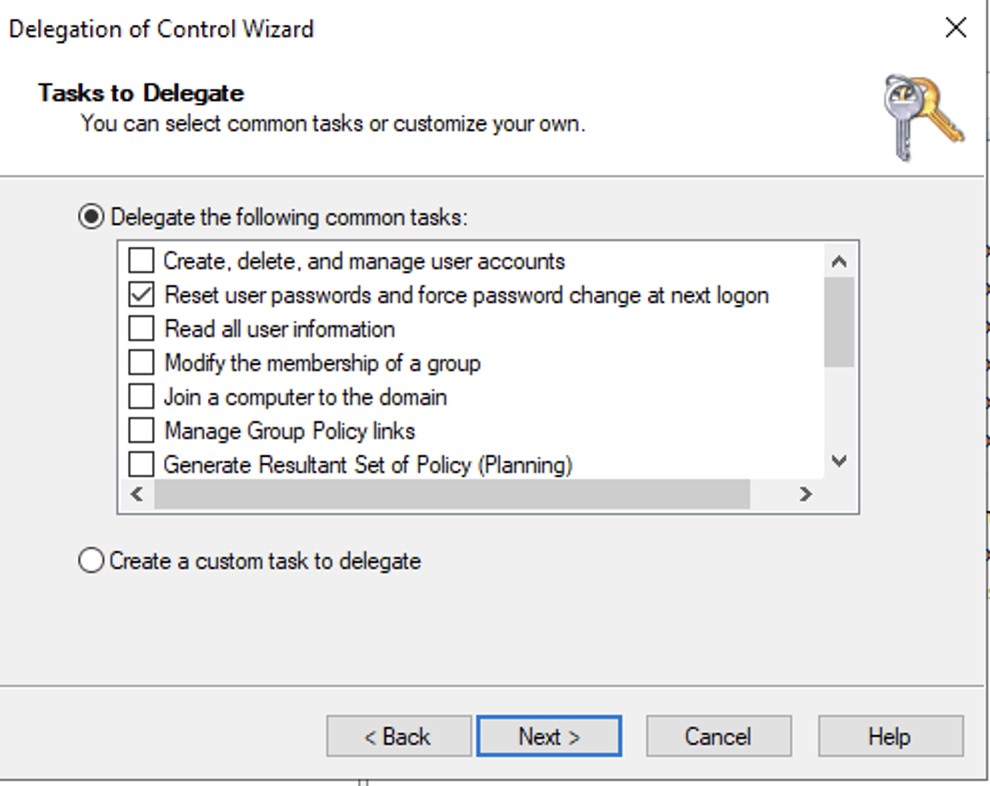Enable Read all user information
This screenshot has height=786, width=990.
click(141, 328)
